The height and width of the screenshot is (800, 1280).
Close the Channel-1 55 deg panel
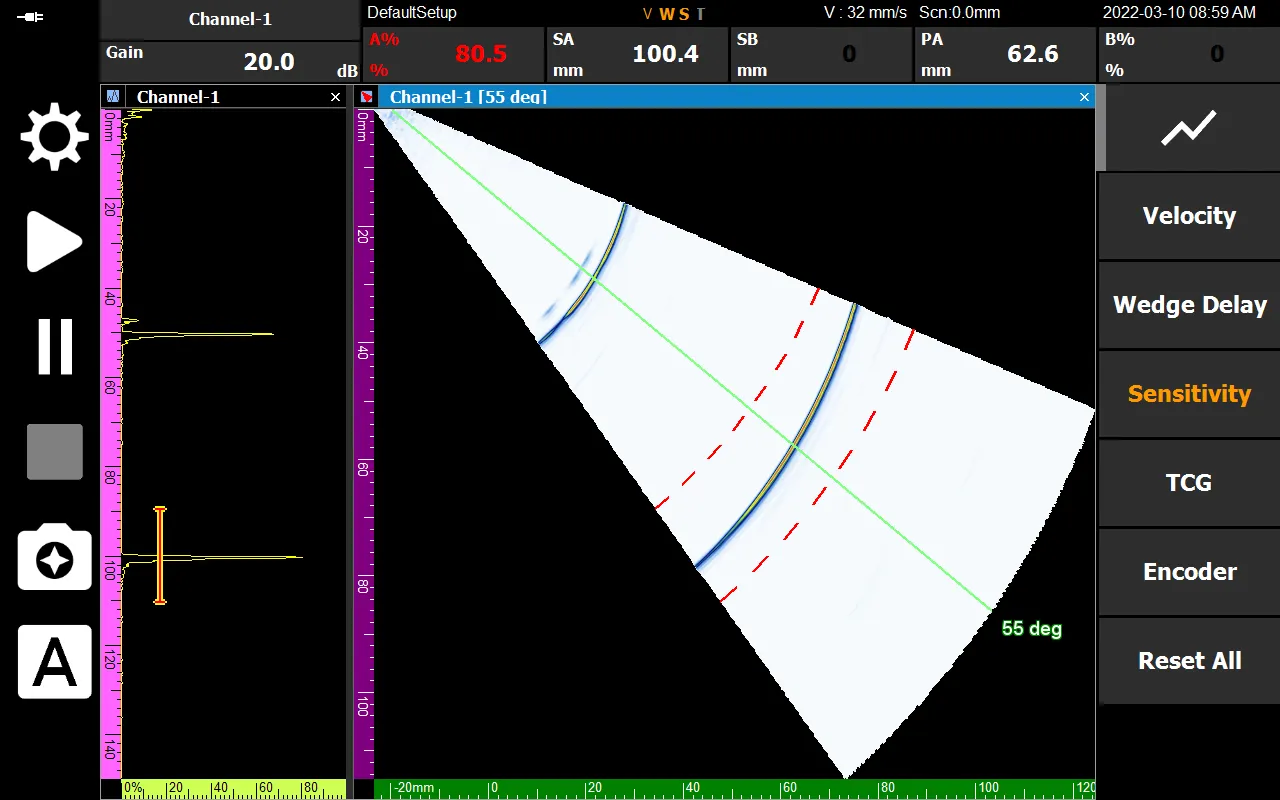point(1084,97)
